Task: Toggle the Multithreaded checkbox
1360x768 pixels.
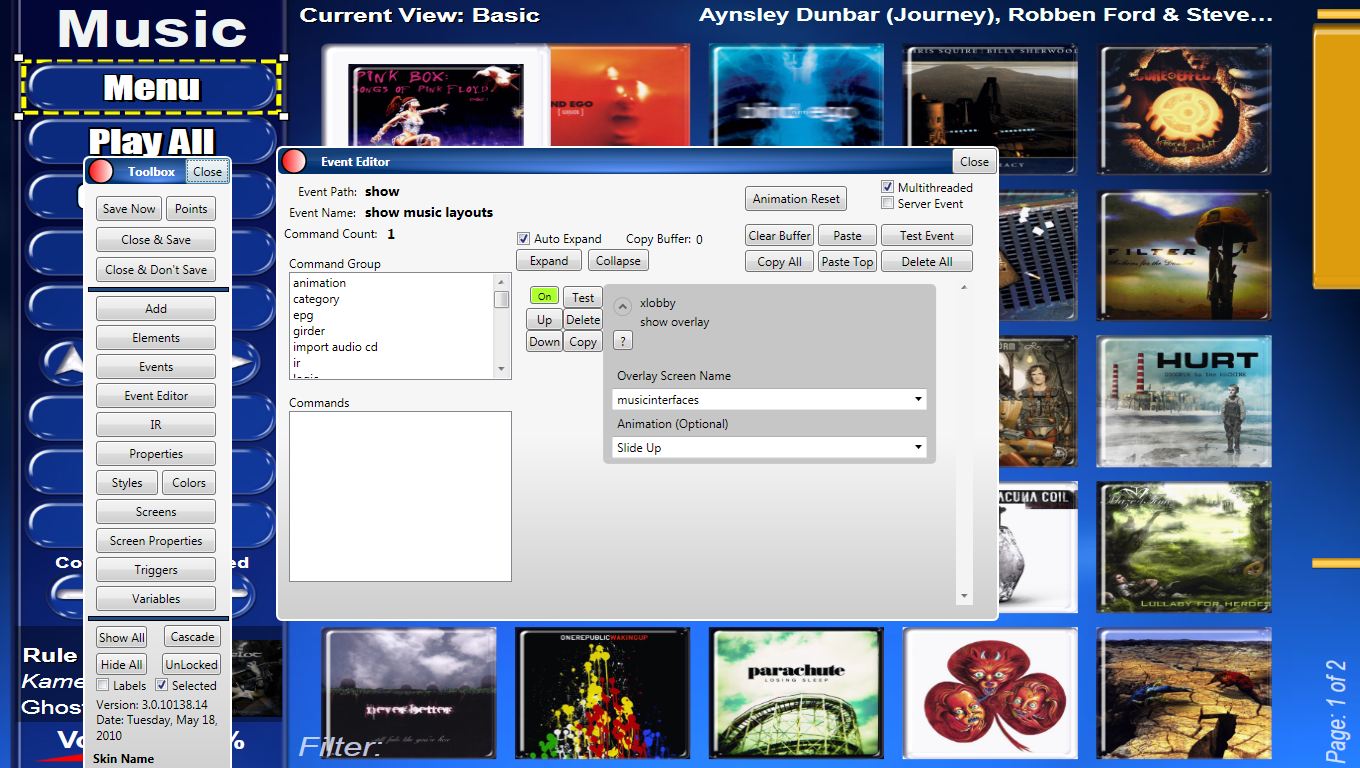Action: 887,187
